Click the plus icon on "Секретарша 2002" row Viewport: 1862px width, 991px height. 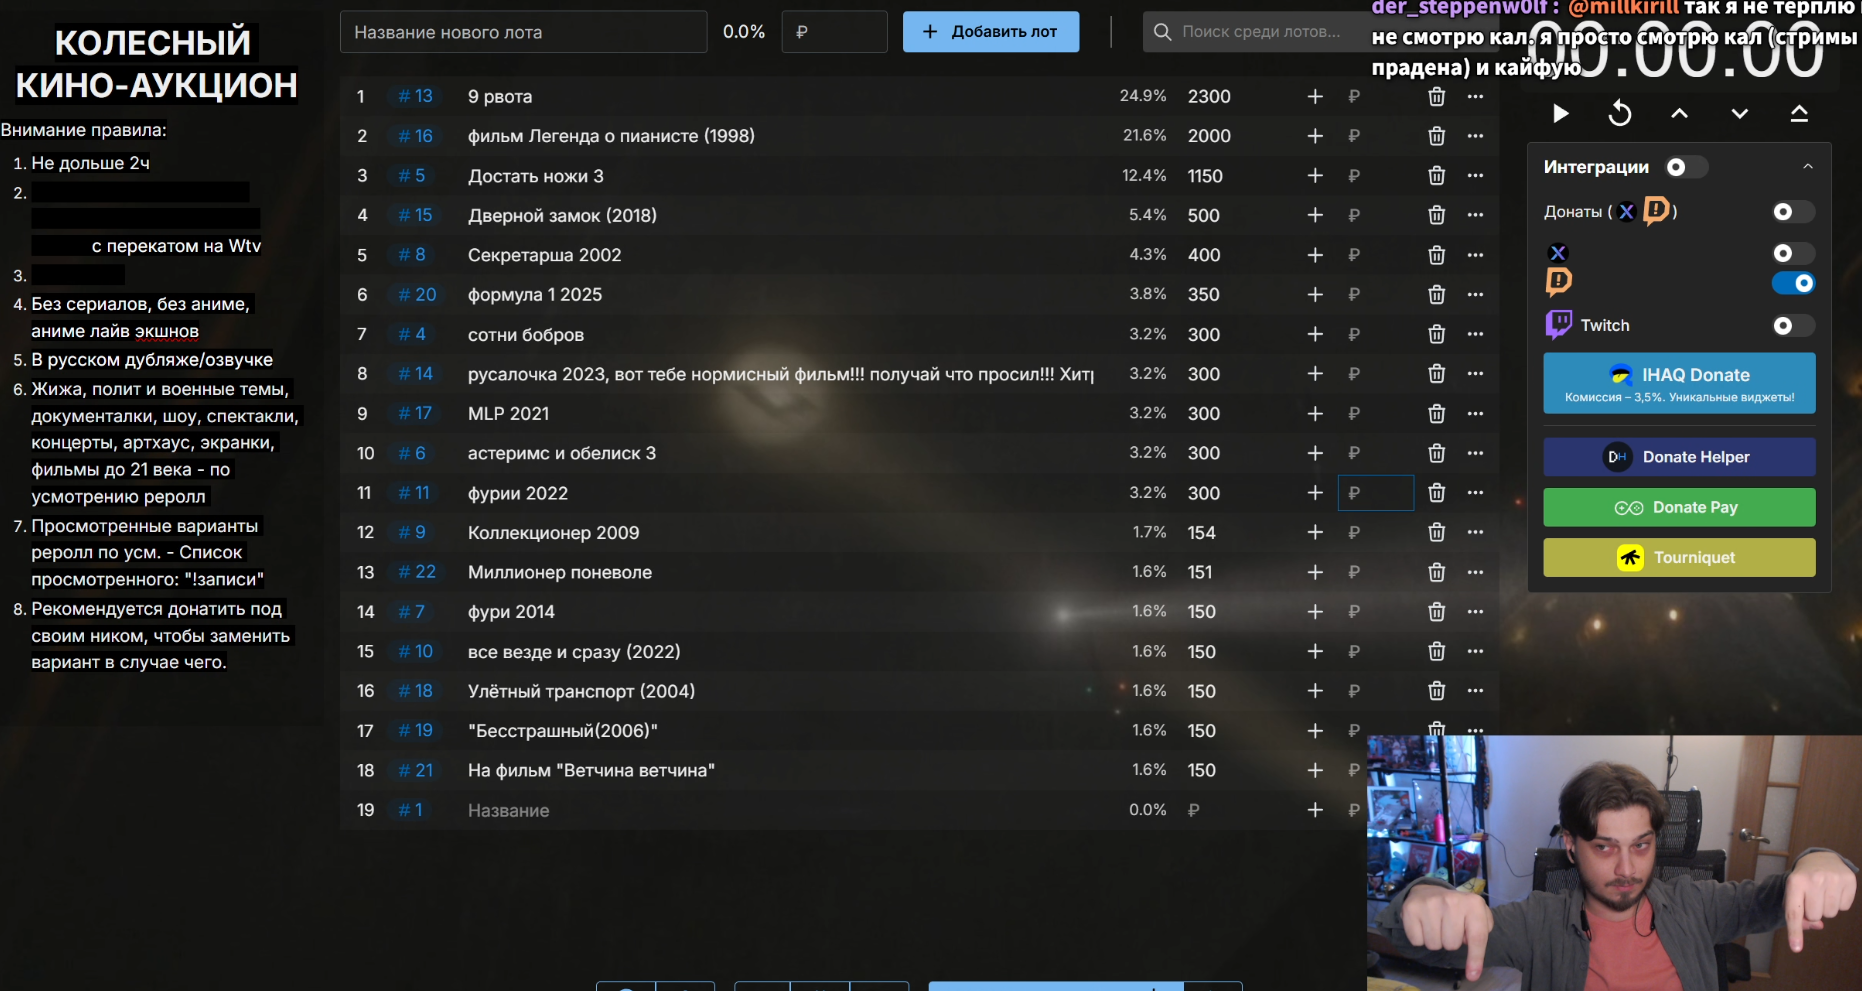(1315, 255)
